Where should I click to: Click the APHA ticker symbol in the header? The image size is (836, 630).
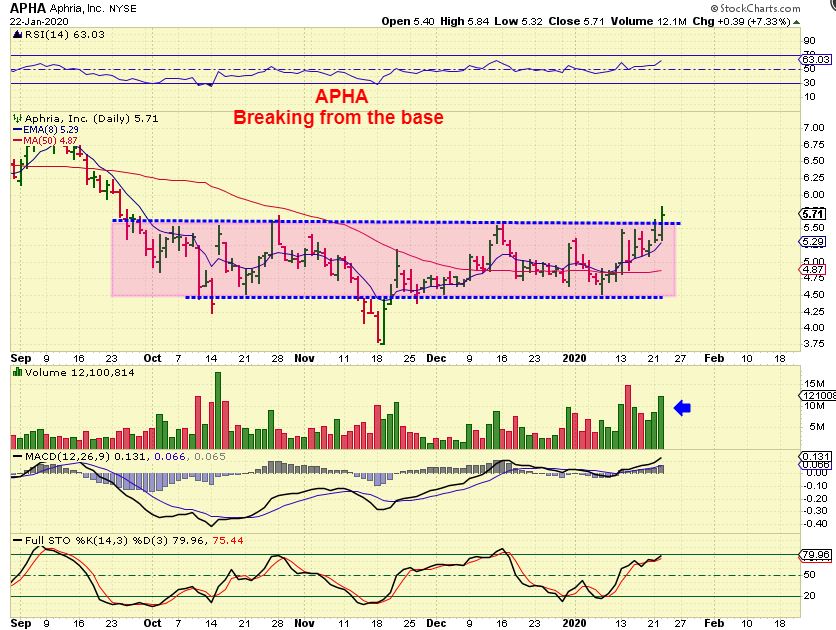(x=28, y=8)
